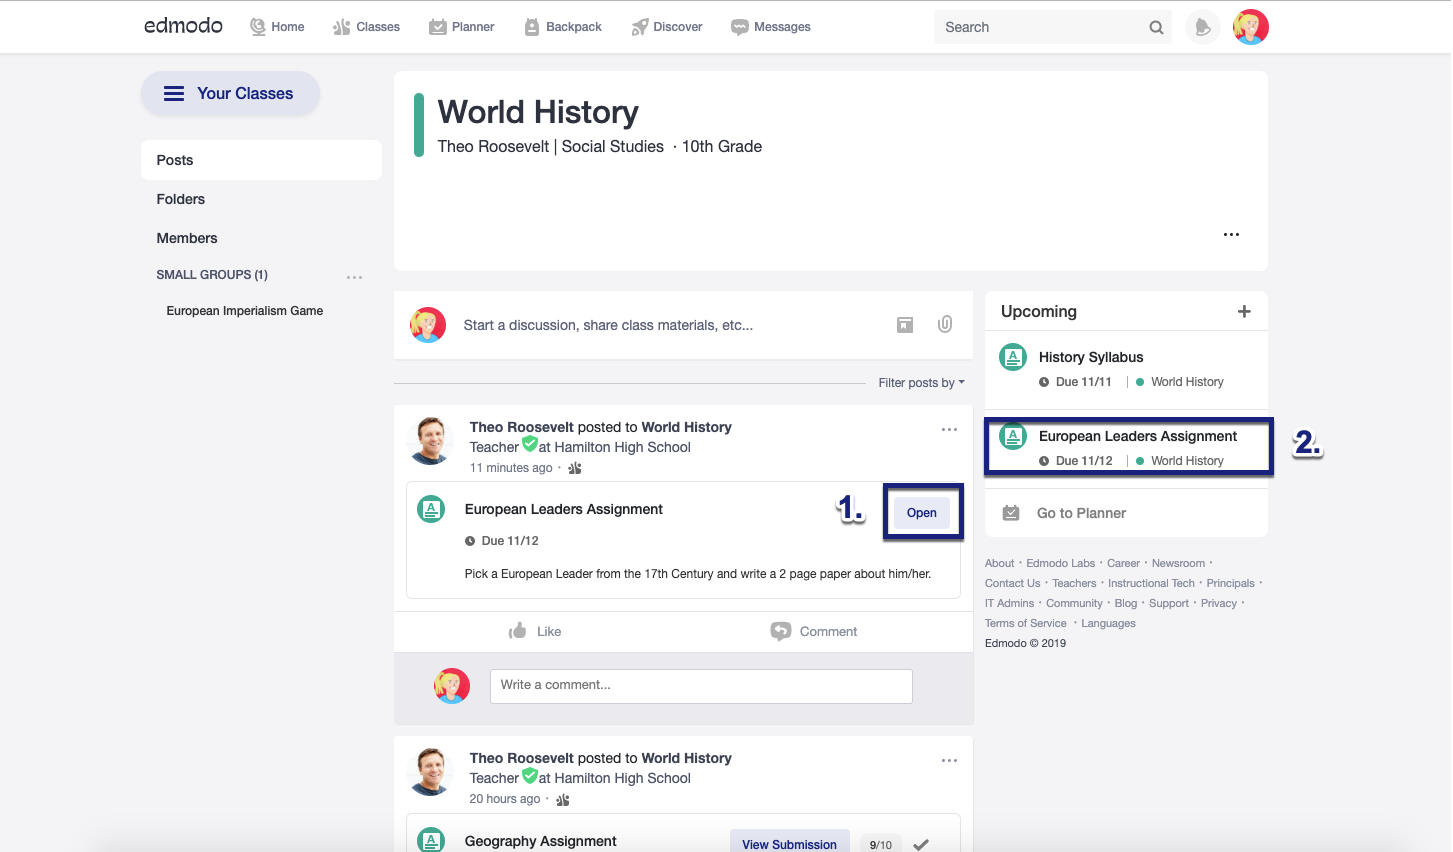Click the search magnifier icon
The image size is (1453, 852).
tap(1156, 27)
